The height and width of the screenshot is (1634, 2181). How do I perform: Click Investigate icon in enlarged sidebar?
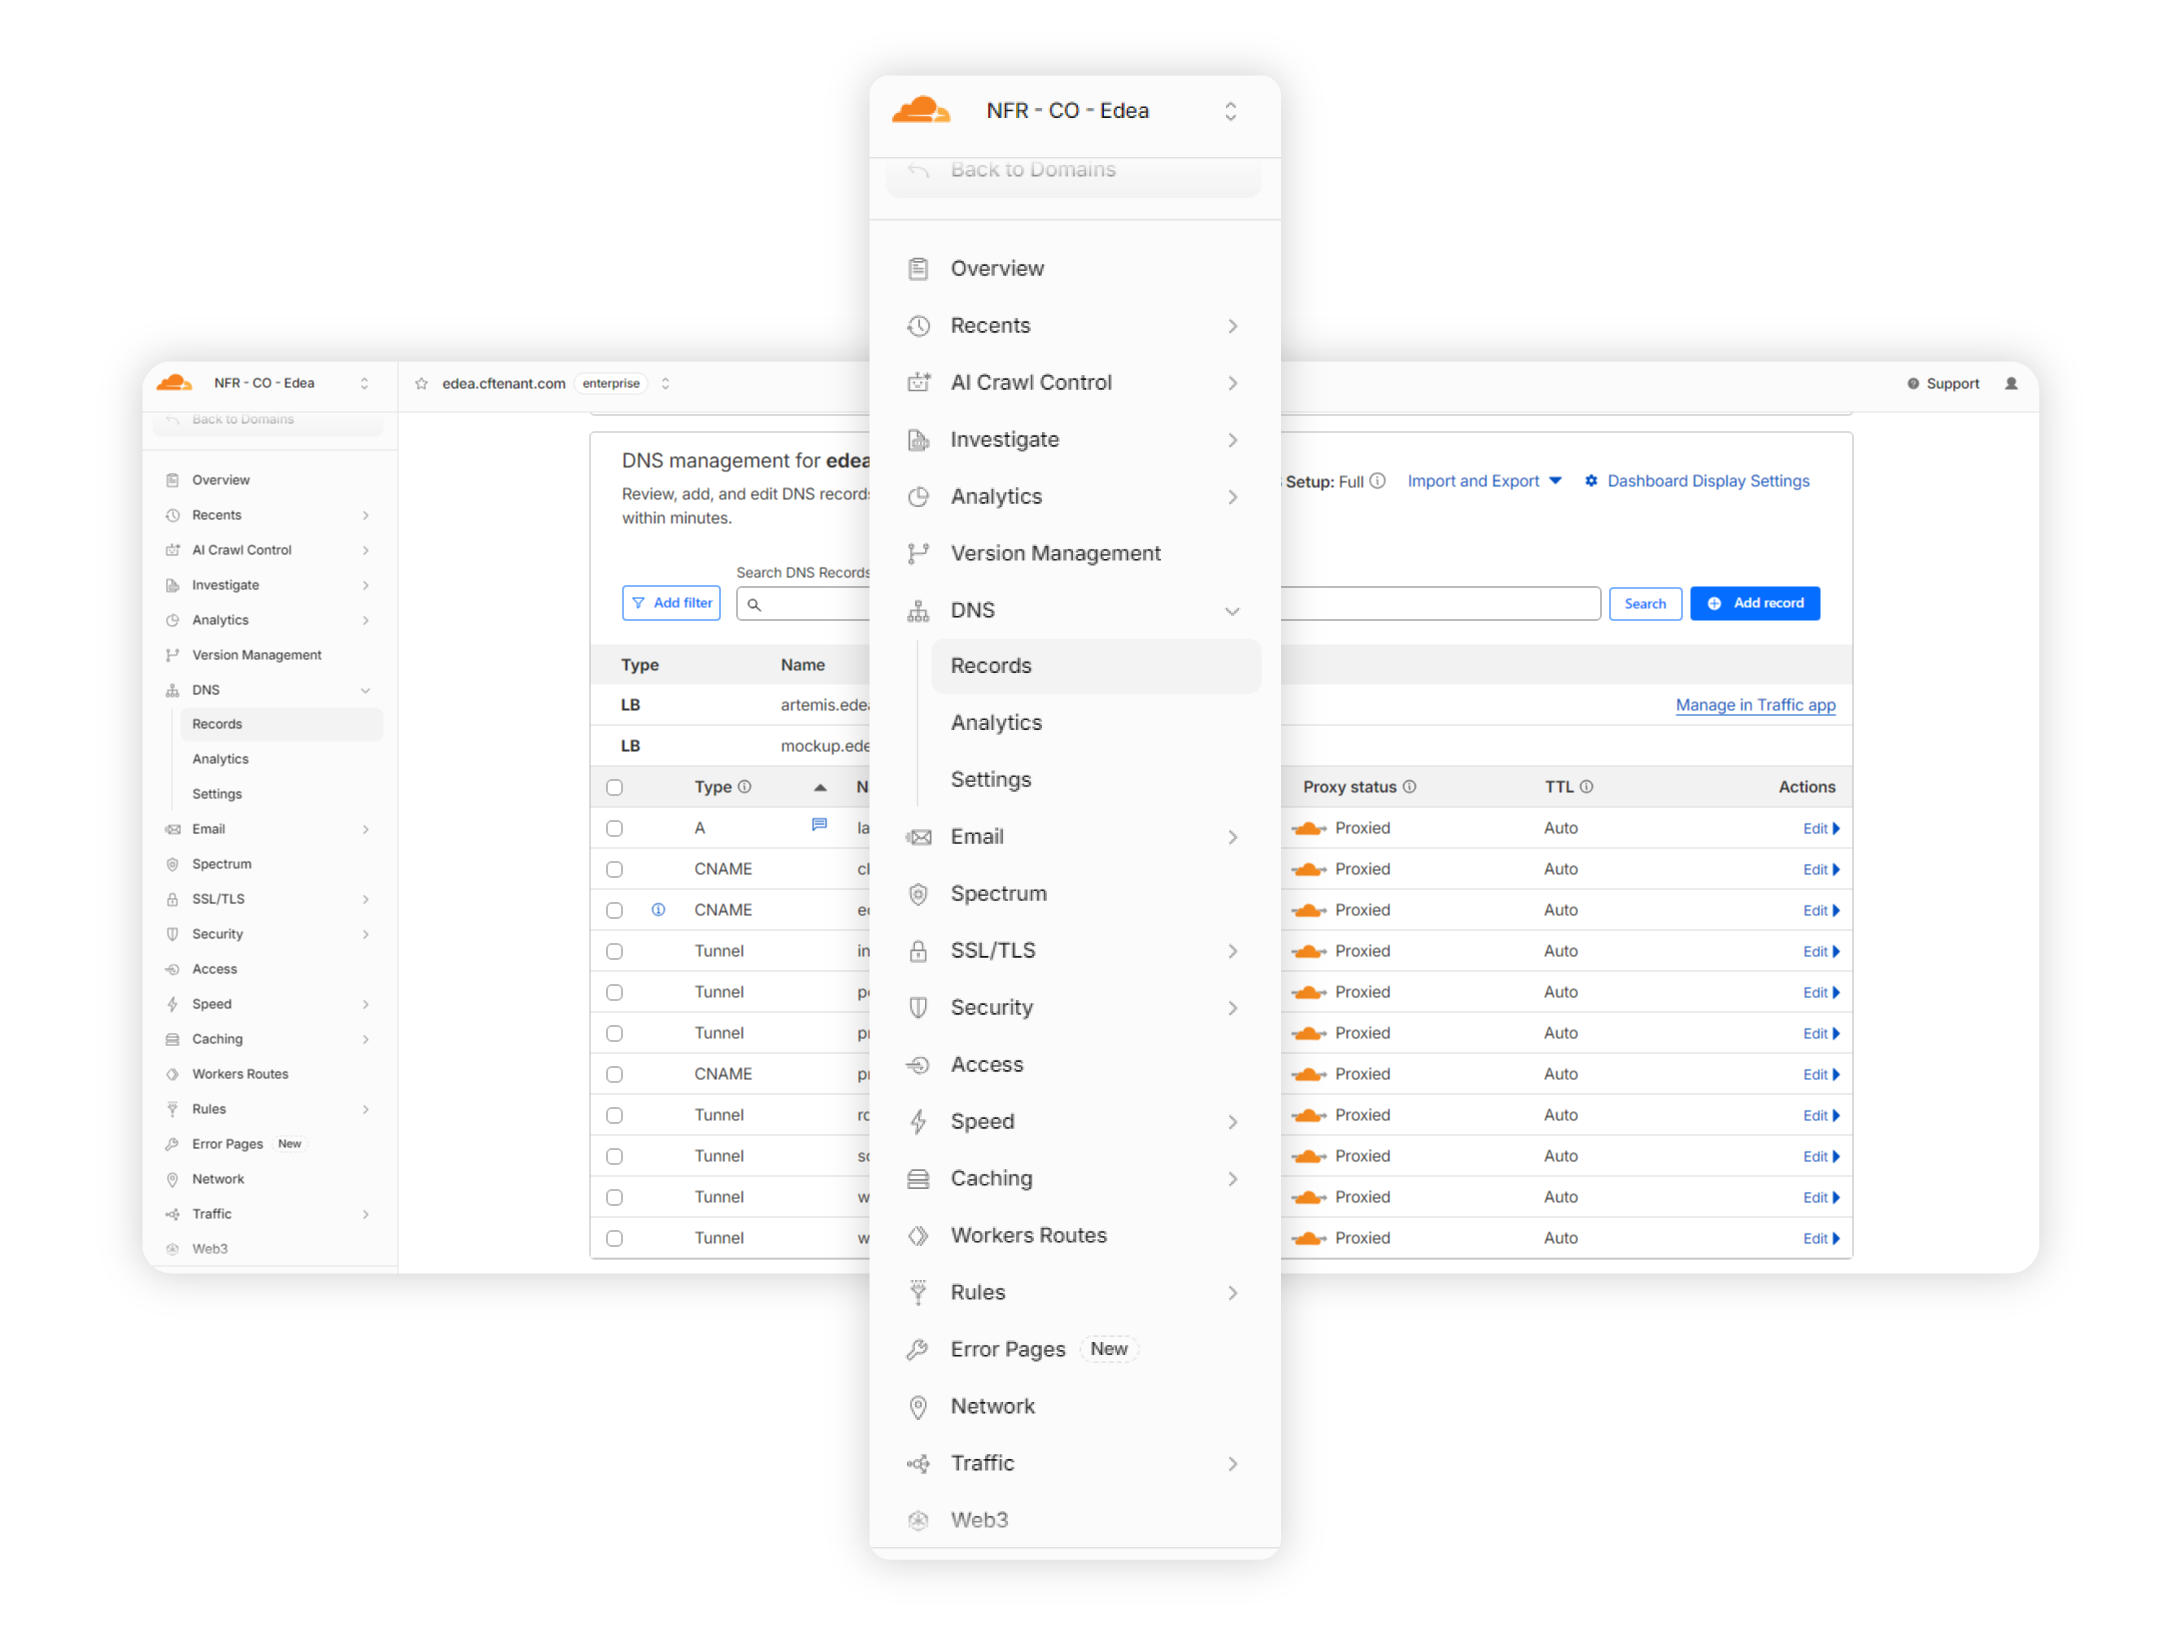918,440
